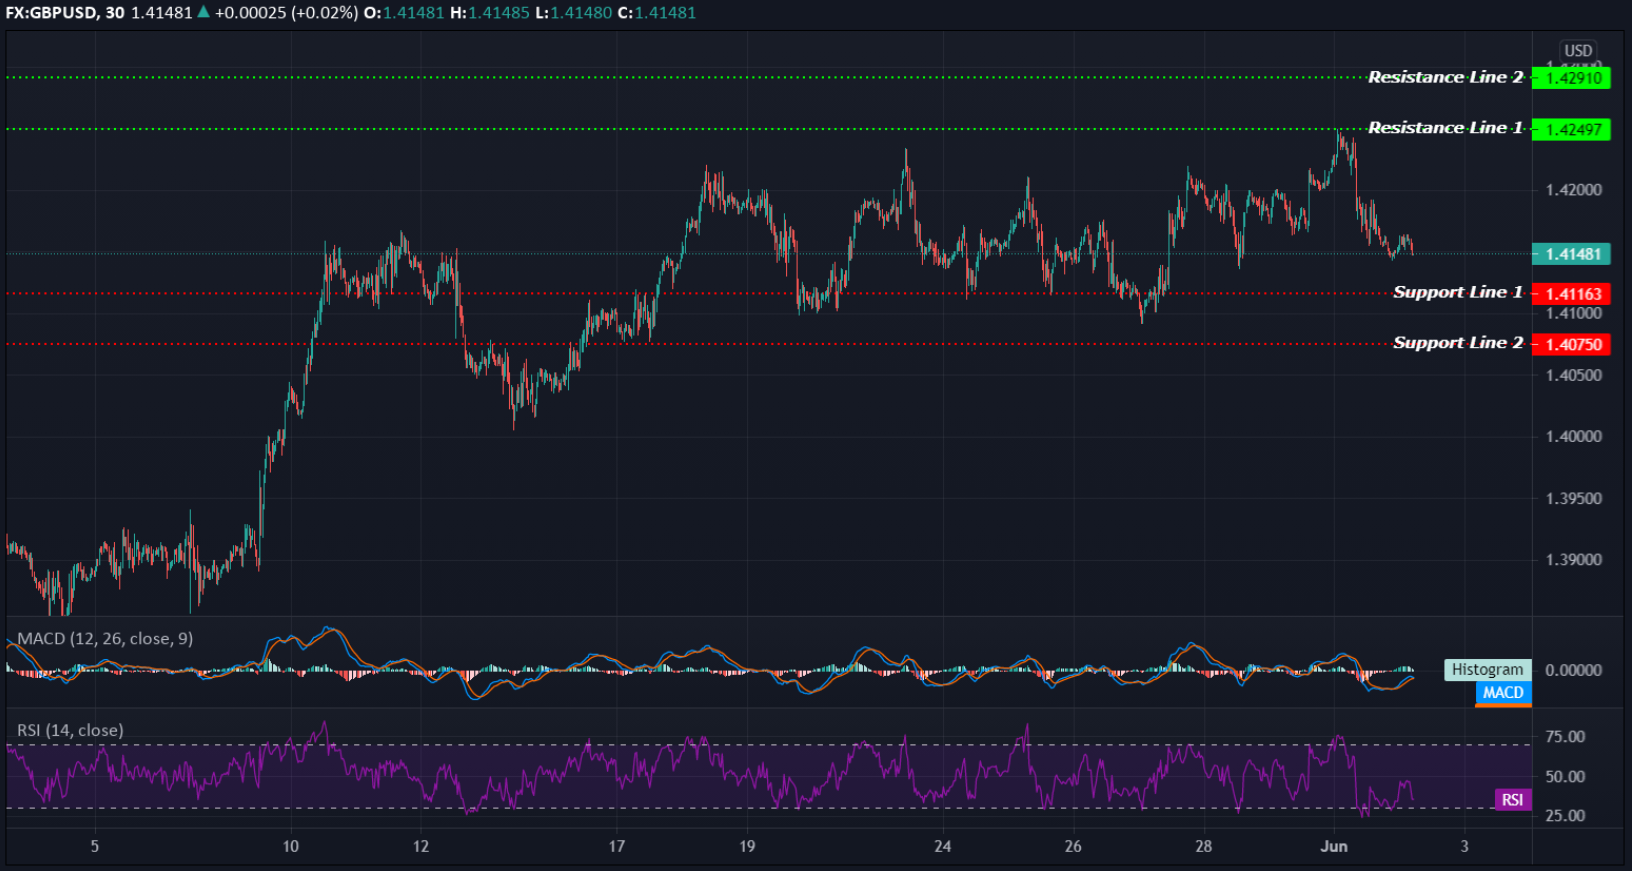Click the purple RSI label on axis
This screenshot has width=1632, height=871.
tap(1513, 799)
